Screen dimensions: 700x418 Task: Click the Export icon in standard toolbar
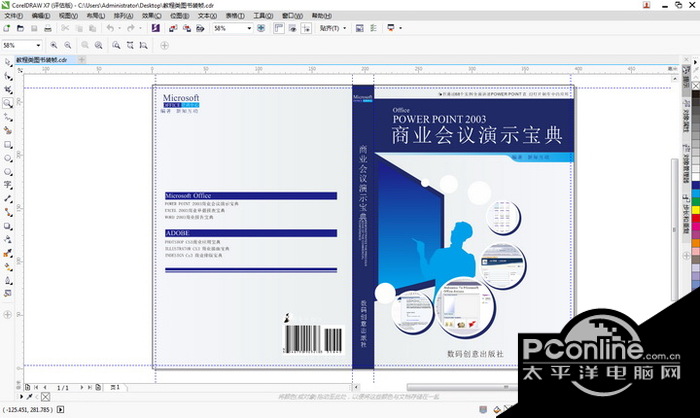(x=187, y=28)
